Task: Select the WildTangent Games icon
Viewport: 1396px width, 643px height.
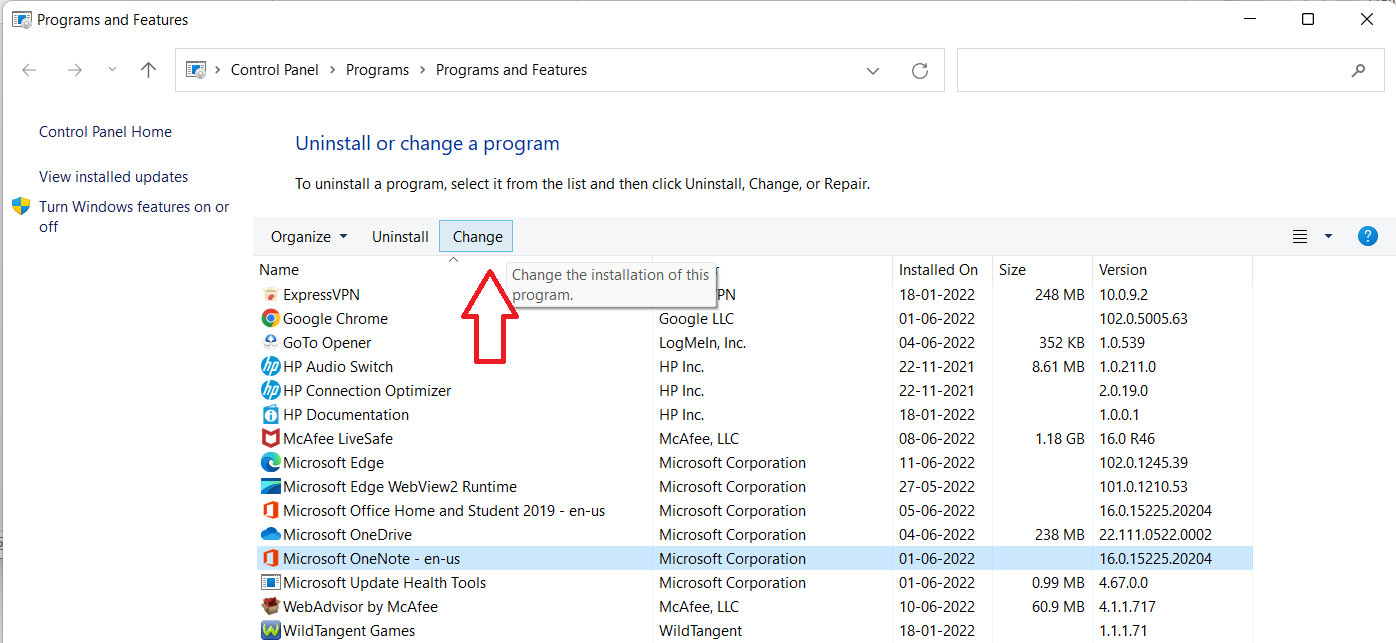Action: [x=270, y=631]
